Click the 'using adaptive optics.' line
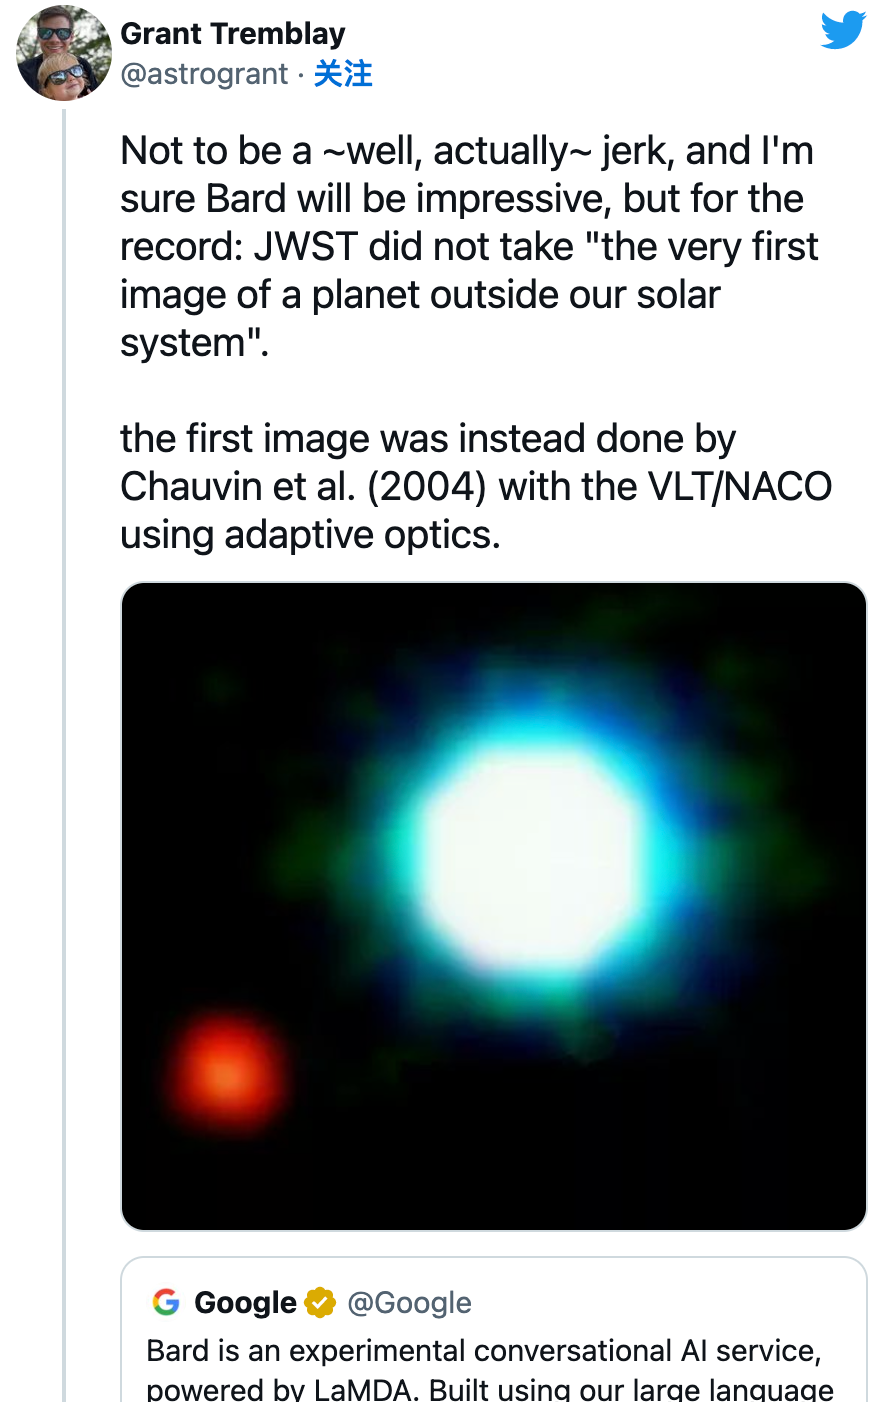The height and width of the screenshot is (1402, 896). coord(310,535)
